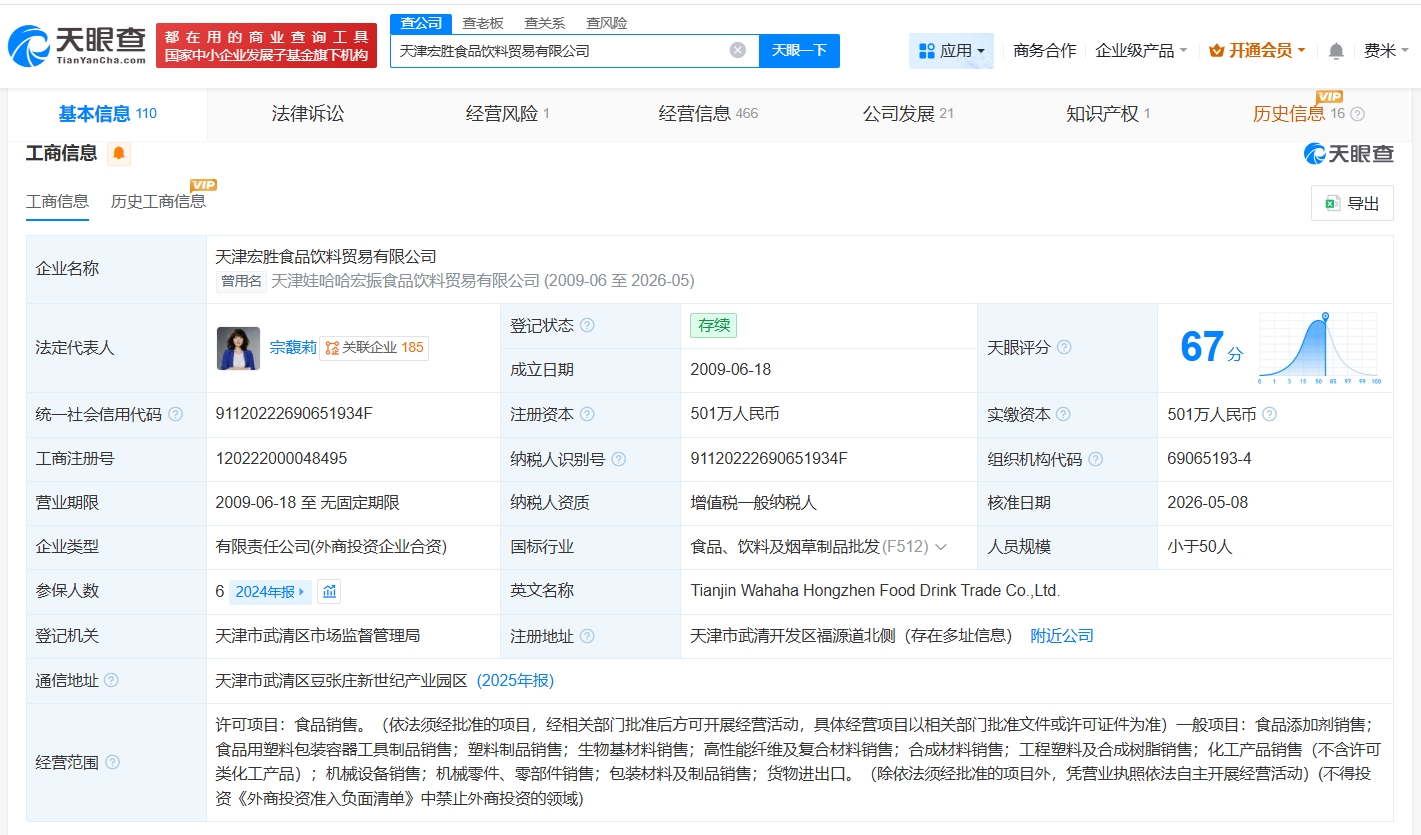
Task: Switch to the 查关系 search tab
Action: pos(544,23)
